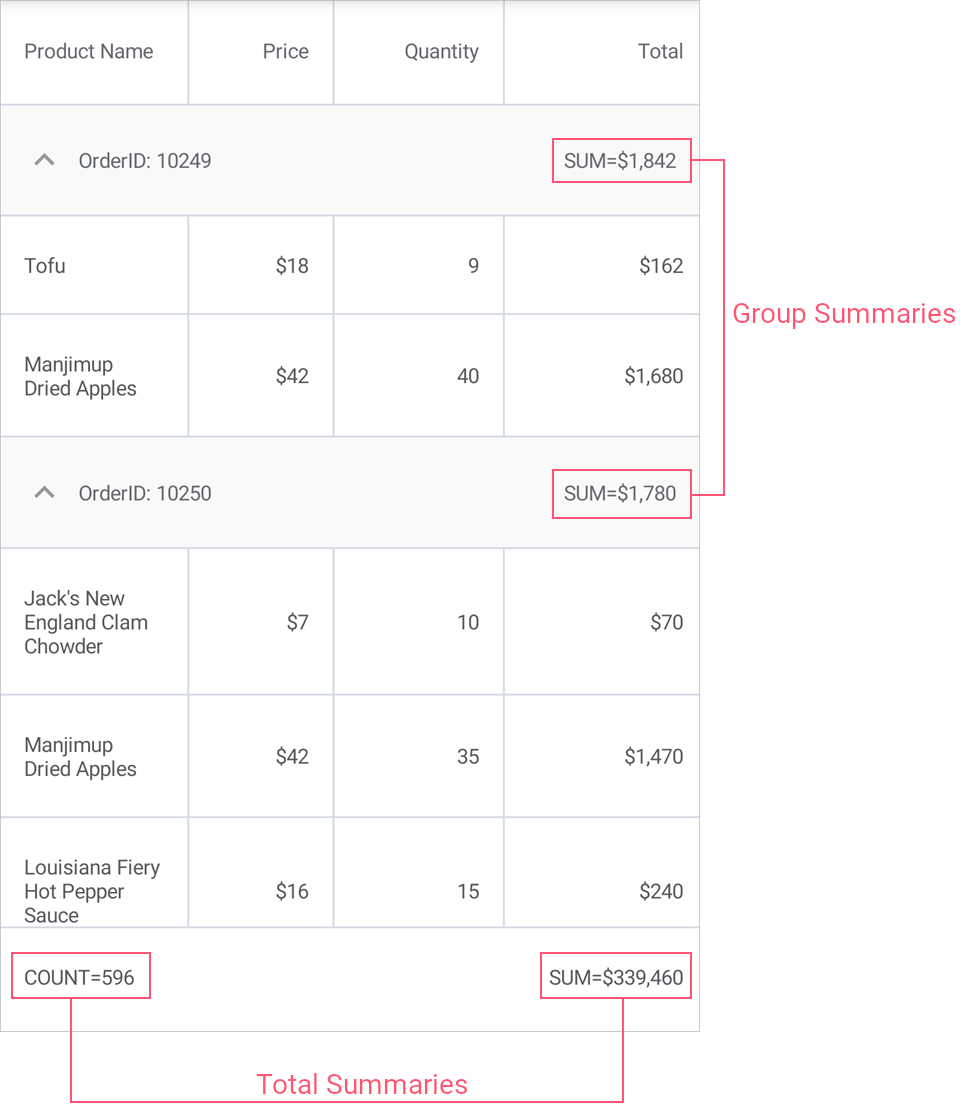Click the SUM=$1,780 group summary
This screenshot has width=965, height=1117.
[x=620, y=493]
